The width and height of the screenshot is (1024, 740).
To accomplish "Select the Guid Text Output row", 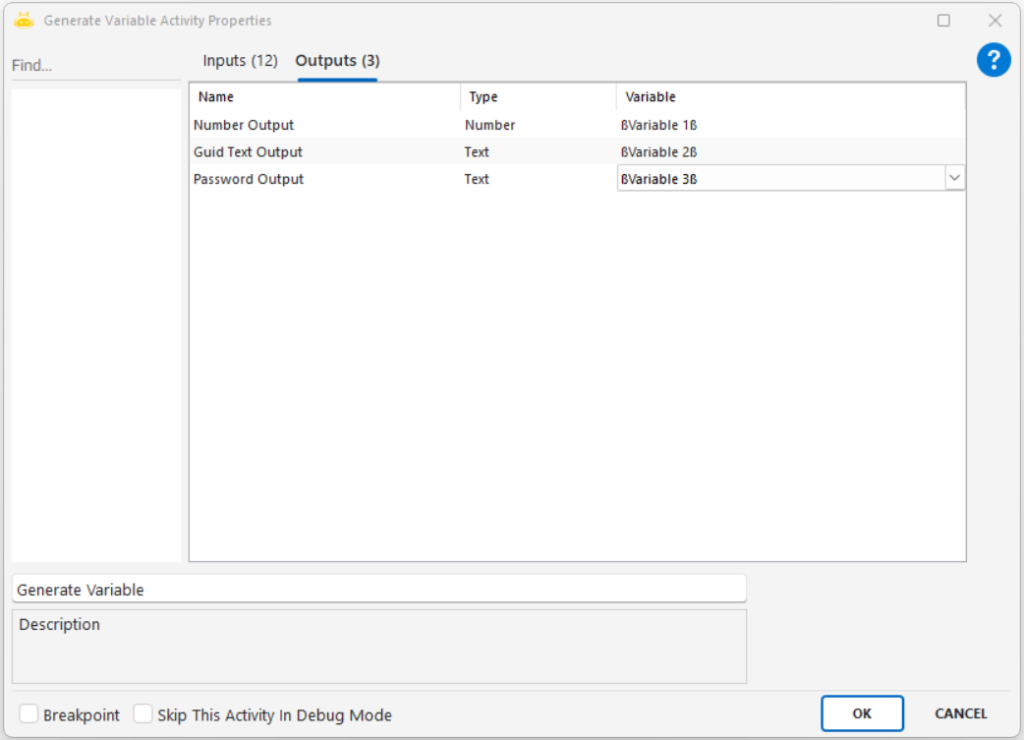I will pos(248,152).
